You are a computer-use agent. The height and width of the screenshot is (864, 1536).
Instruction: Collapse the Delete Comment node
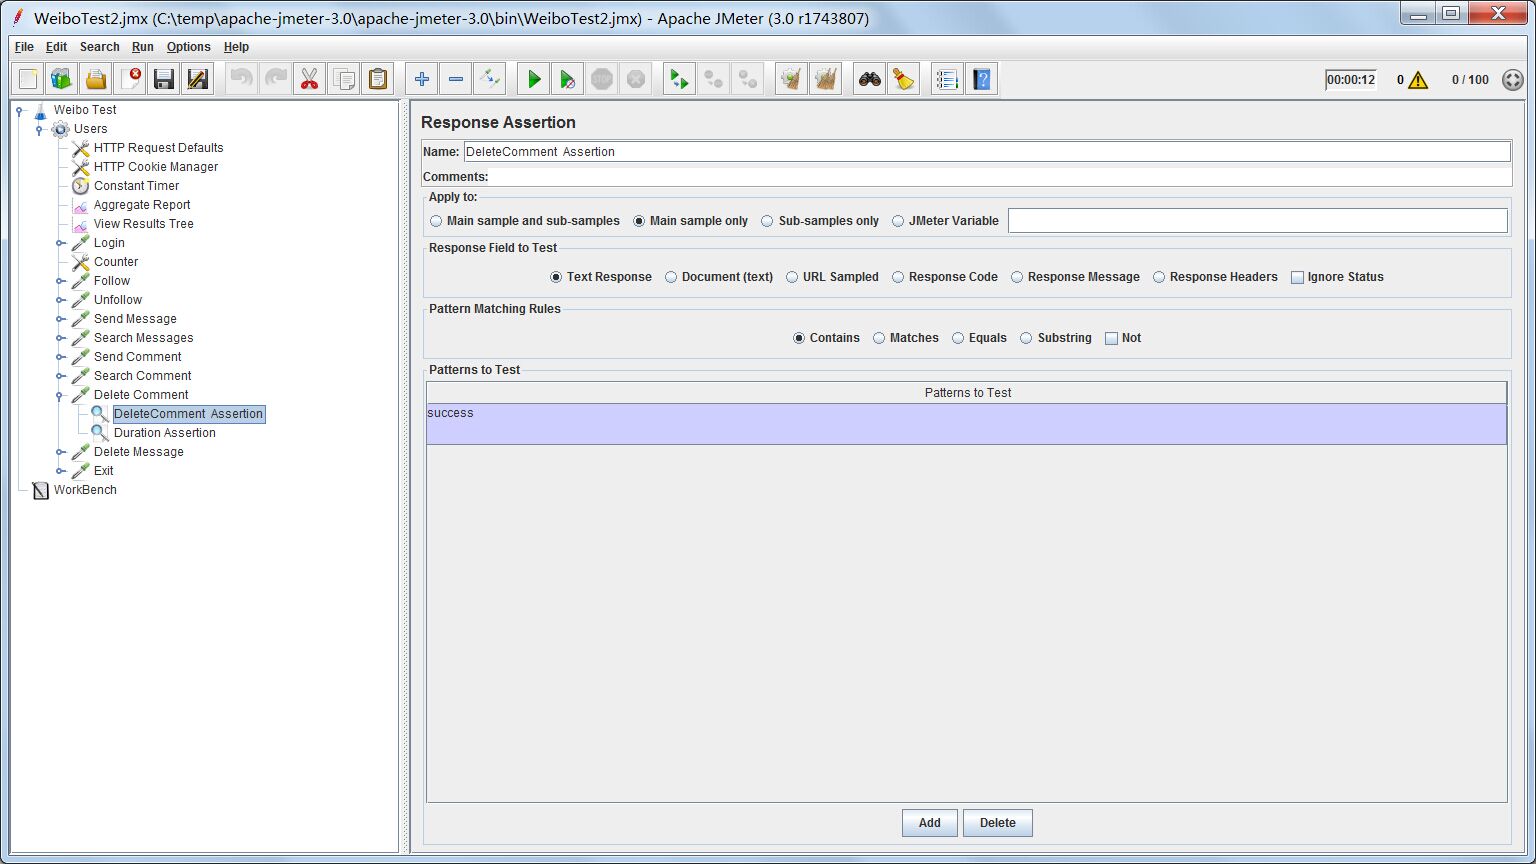[60, 395]
